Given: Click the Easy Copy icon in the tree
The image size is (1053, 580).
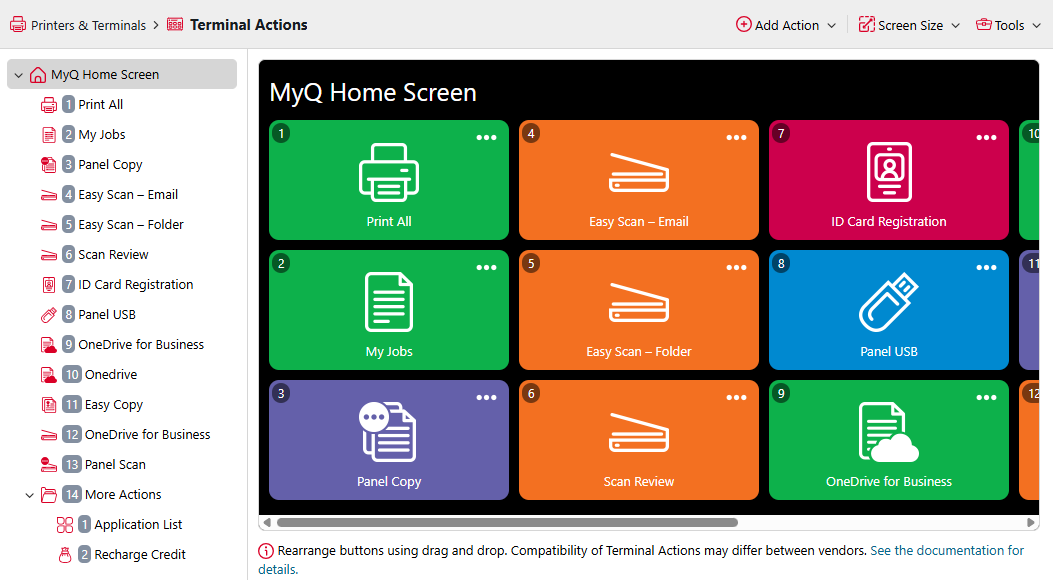Looking at the screenshot, I should tap(49, 405).
